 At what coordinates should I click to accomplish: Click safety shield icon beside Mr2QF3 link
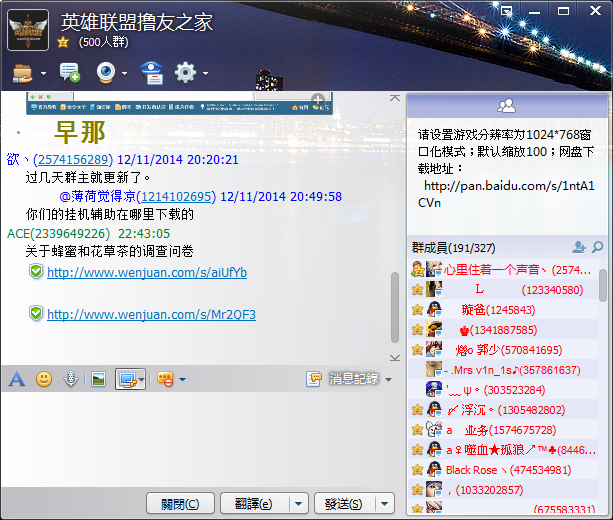tap(36, 314)
